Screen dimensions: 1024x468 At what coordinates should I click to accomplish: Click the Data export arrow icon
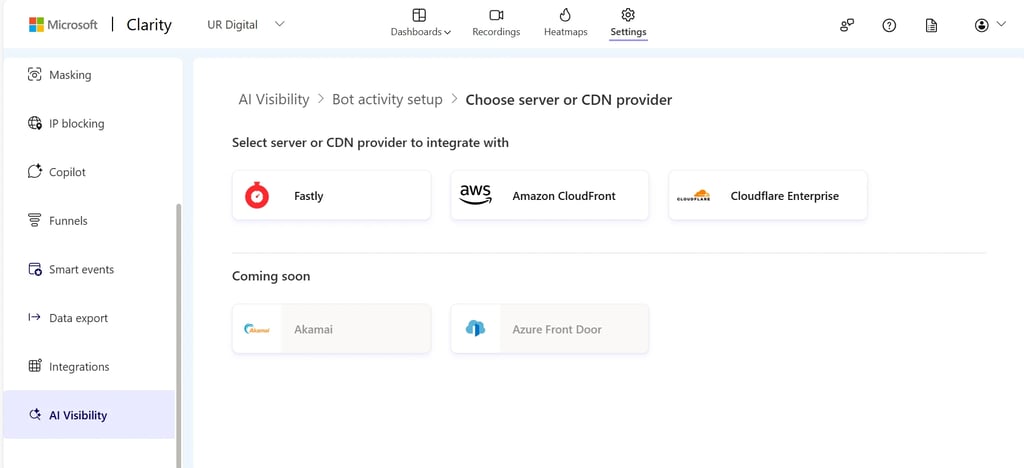click(34, 317)
